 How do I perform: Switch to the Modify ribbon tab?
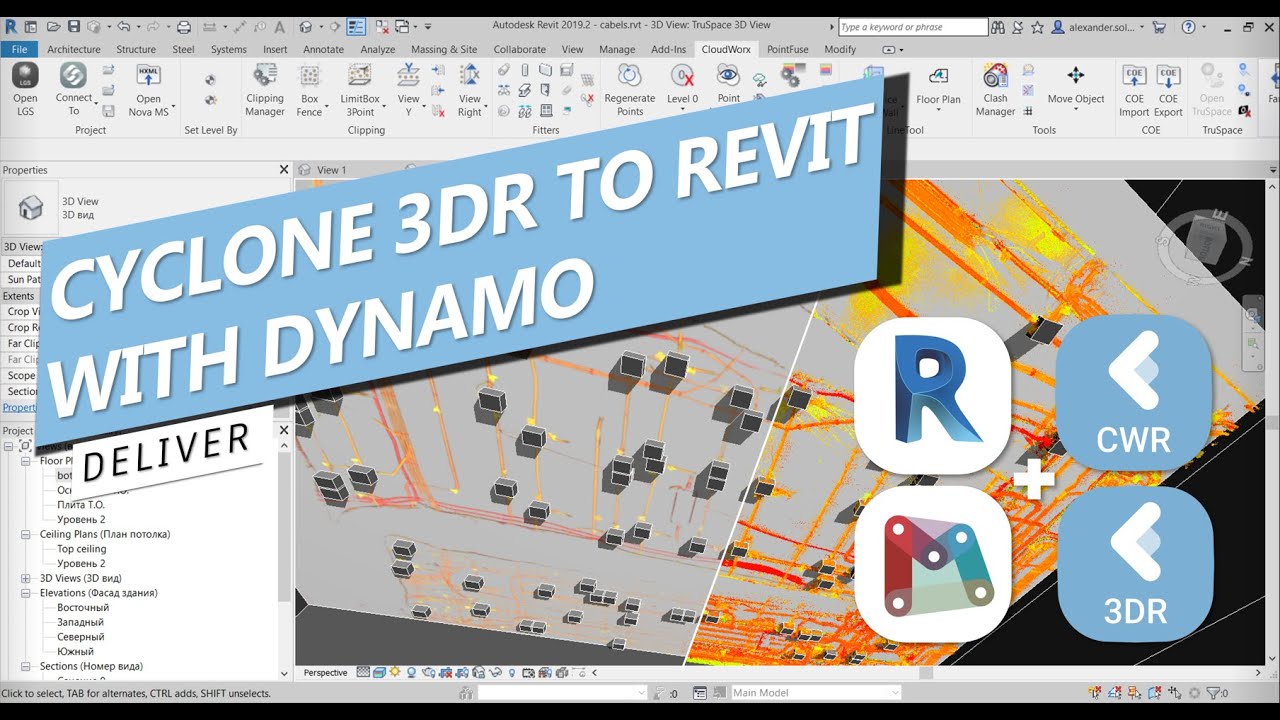point(840,49)
